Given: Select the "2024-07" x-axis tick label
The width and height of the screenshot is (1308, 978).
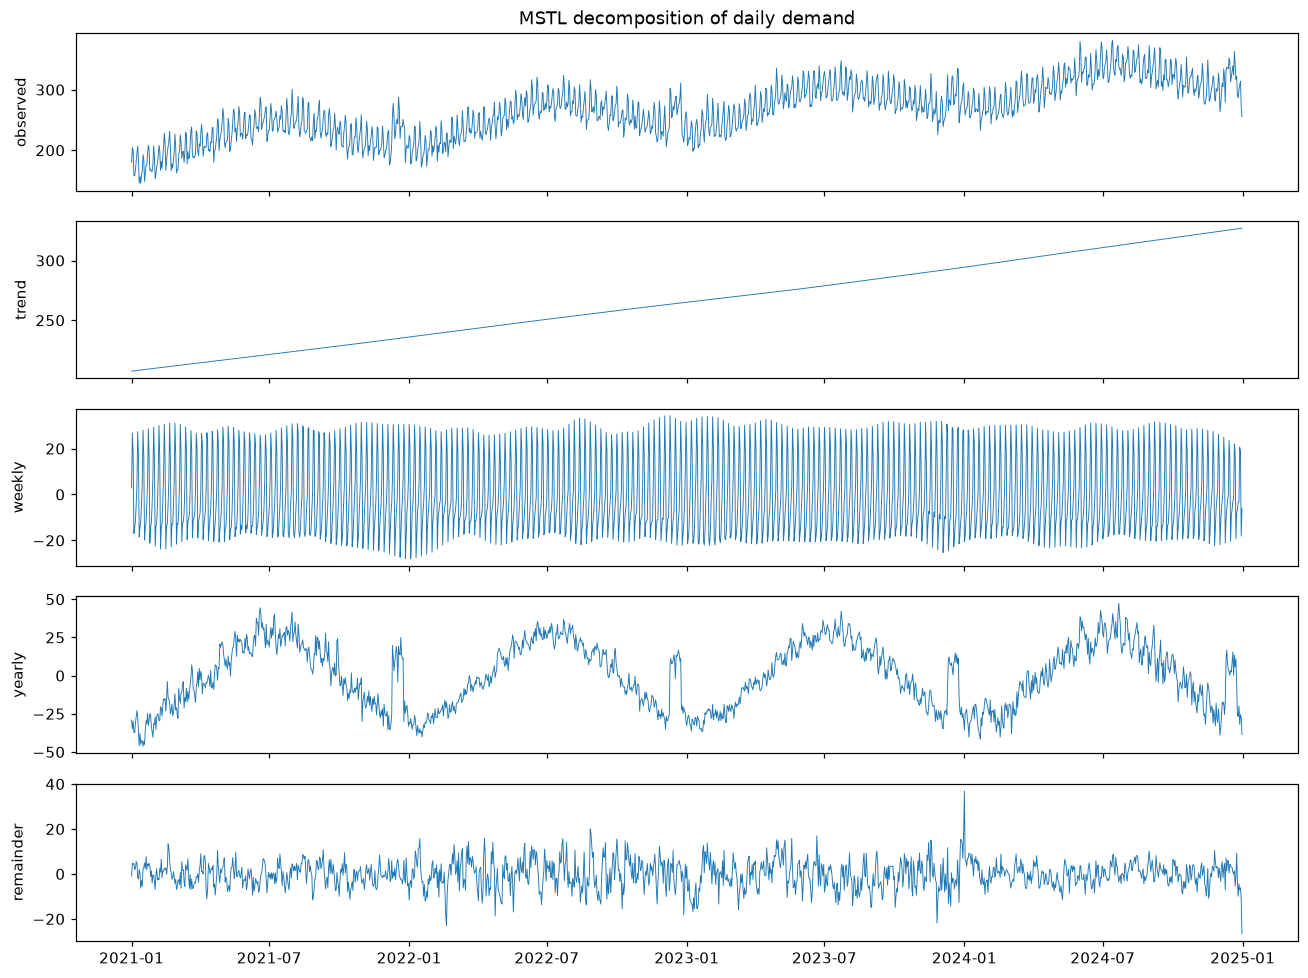Looking at the screenshot, I should coord(1103,958).
